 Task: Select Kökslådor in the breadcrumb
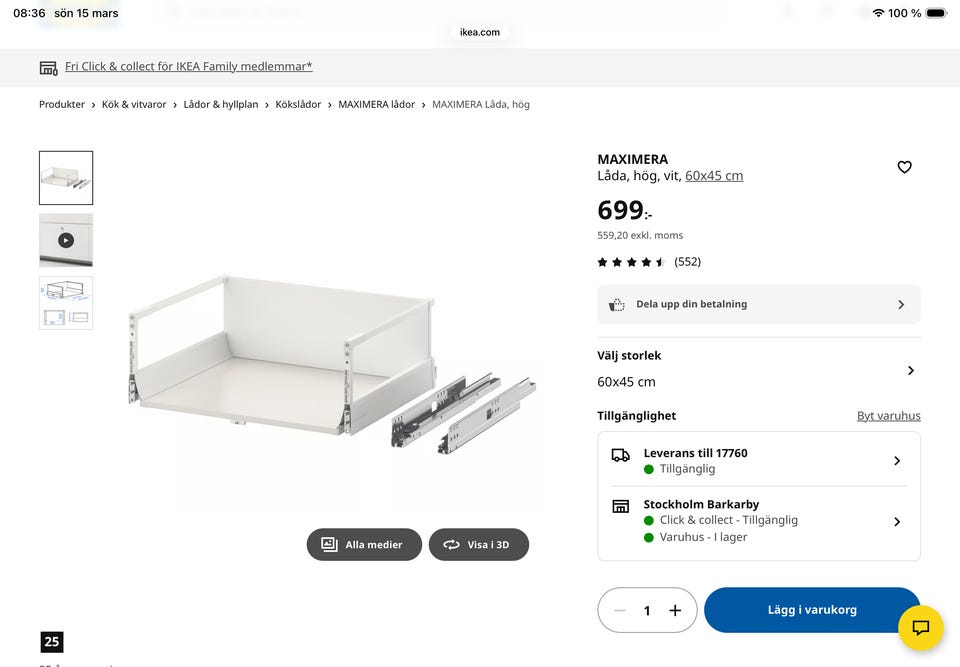tap(298, 104)
